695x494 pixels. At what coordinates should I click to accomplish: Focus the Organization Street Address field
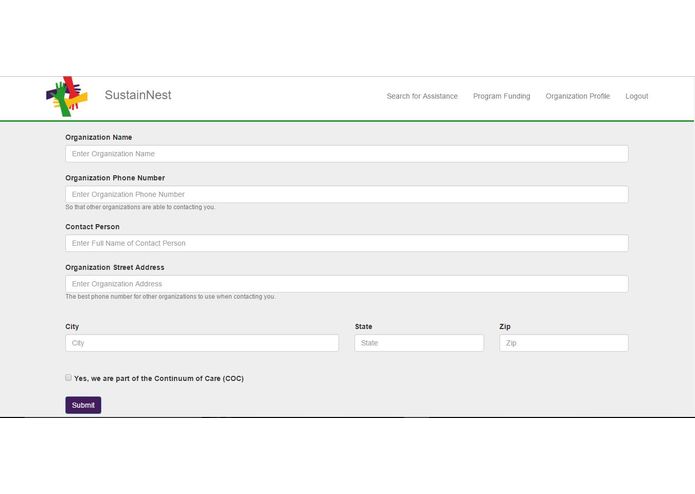coord(347,284)
